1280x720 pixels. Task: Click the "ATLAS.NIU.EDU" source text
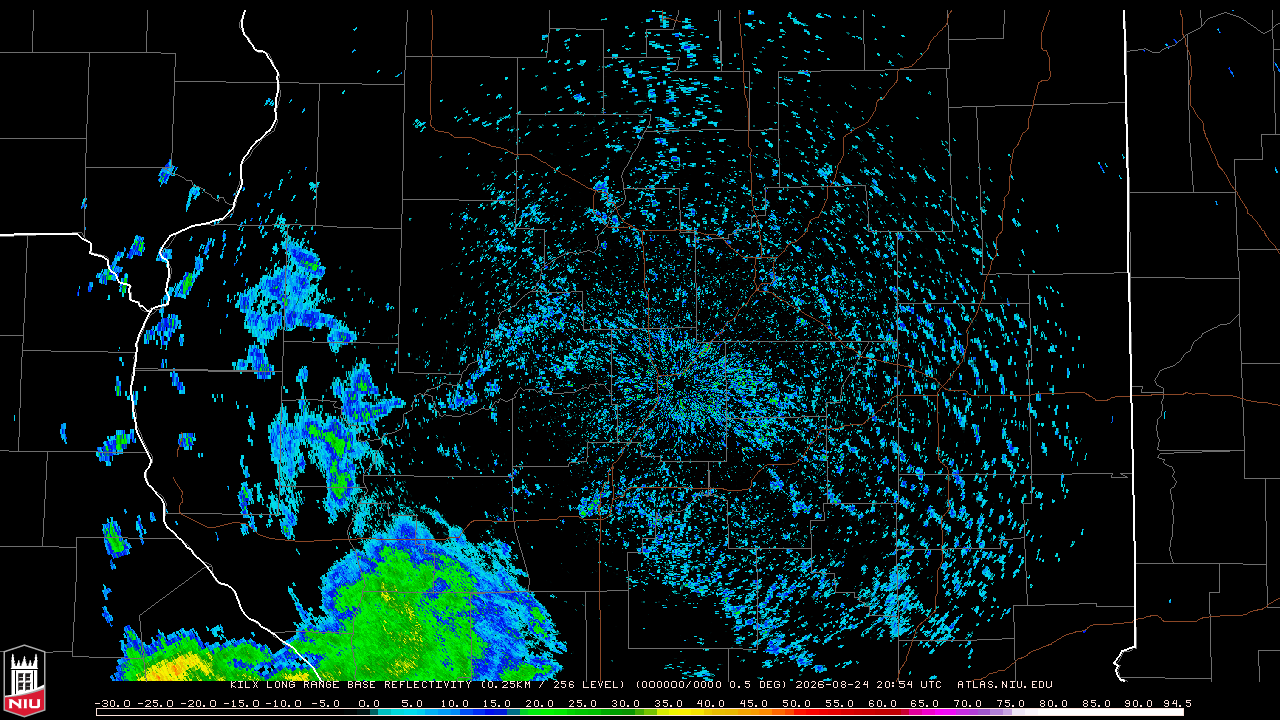pos(1004,685)
